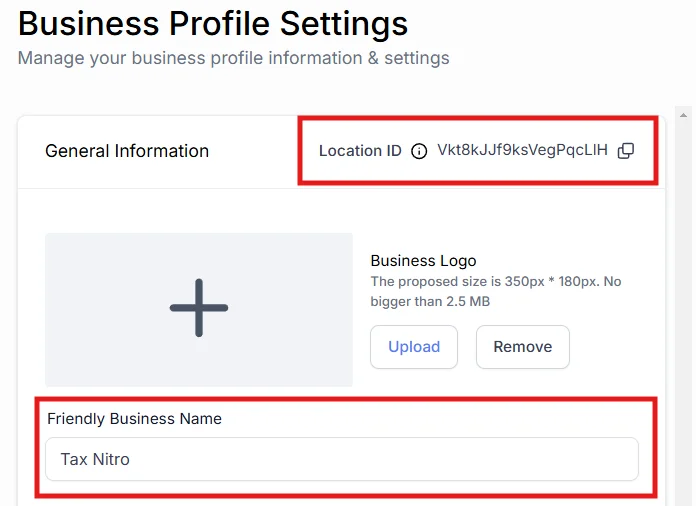Click the Business Logo label
The image size is (696, 506).
[x=423, y=261]
